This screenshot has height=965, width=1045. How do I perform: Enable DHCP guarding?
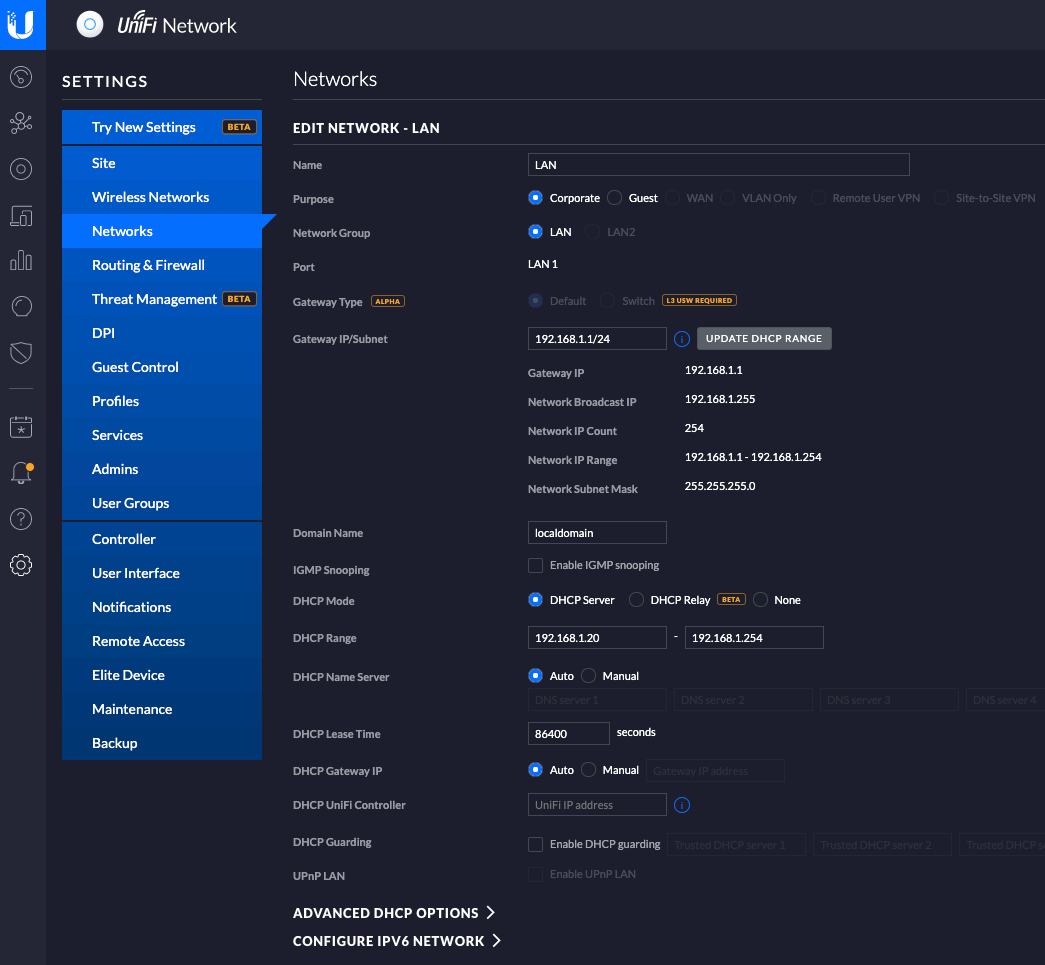[535, 844]
